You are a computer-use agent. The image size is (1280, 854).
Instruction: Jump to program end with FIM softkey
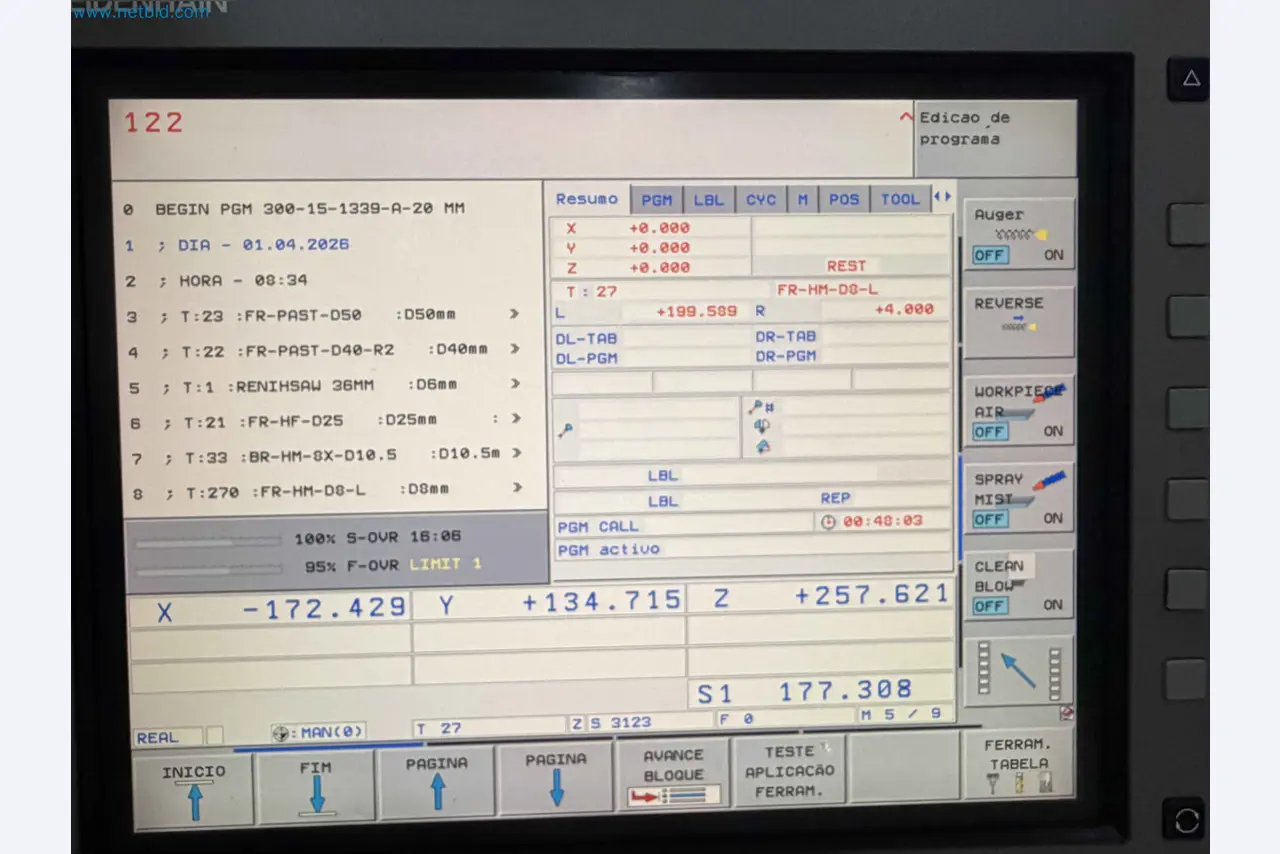tap(316, 785)
